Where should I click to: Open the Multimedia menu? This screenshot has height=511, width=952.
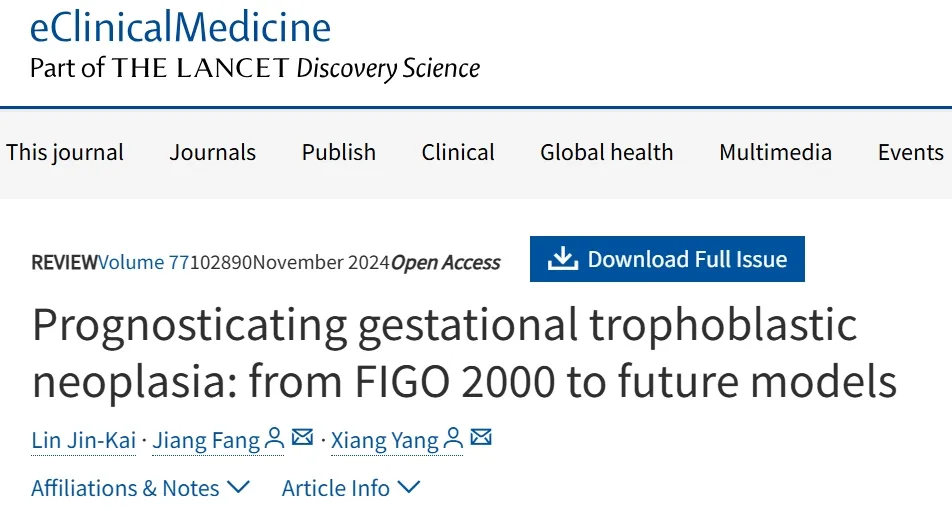775,153
